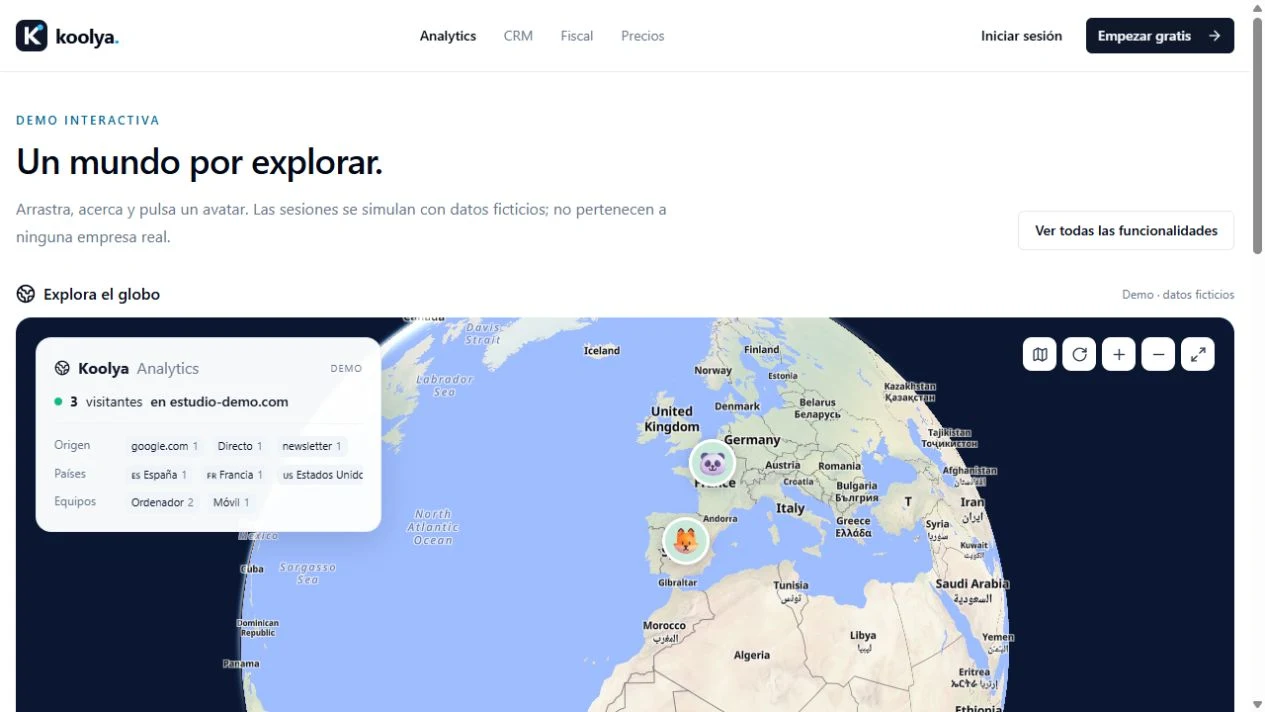Click the arrow in the Empezar gratis button
This screenshot has height=712, width=1265.
[1214, 36]
